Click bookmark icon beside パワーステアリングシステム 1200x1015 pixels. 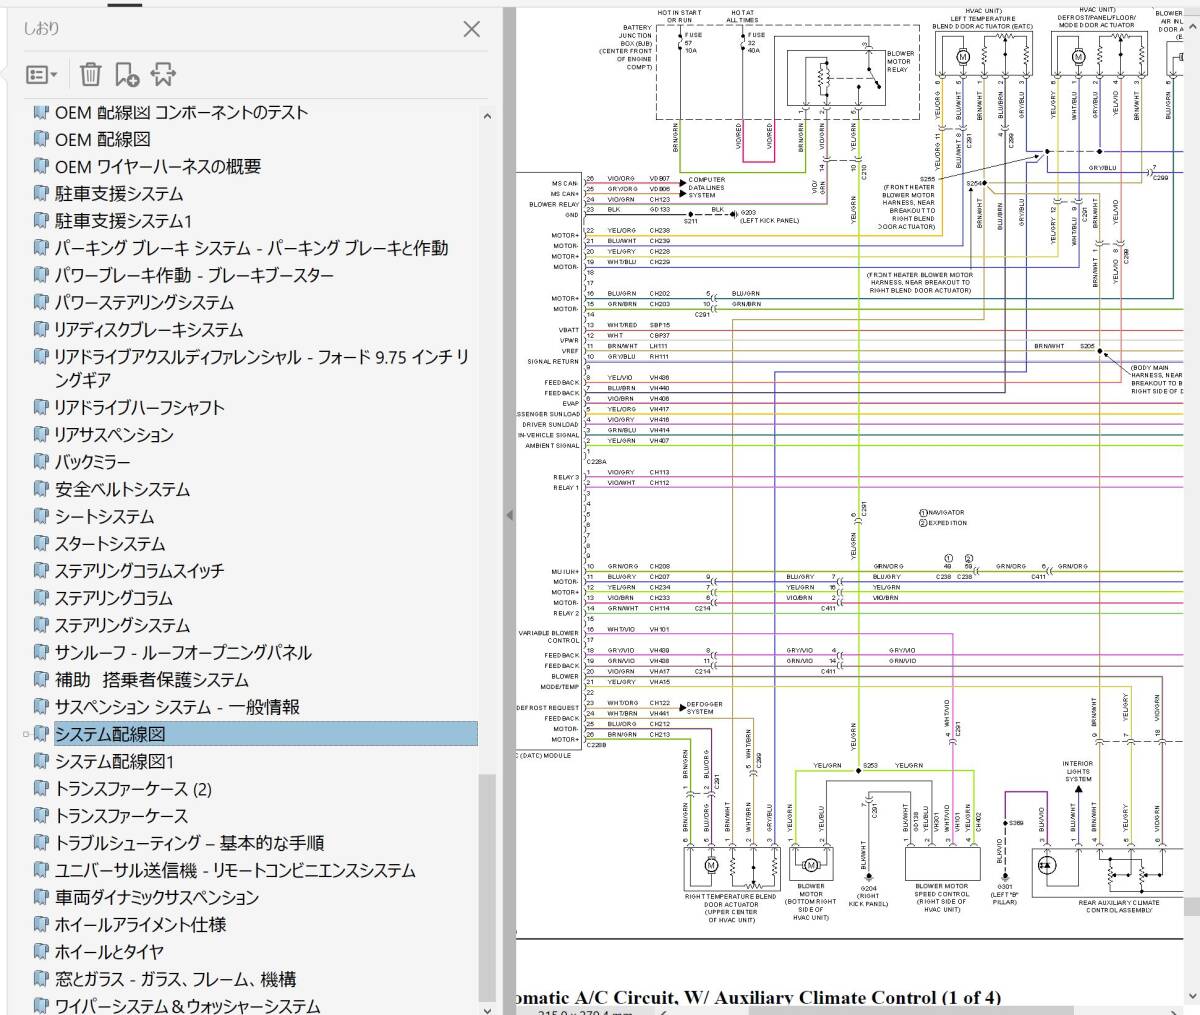click(x=41, y=302)
